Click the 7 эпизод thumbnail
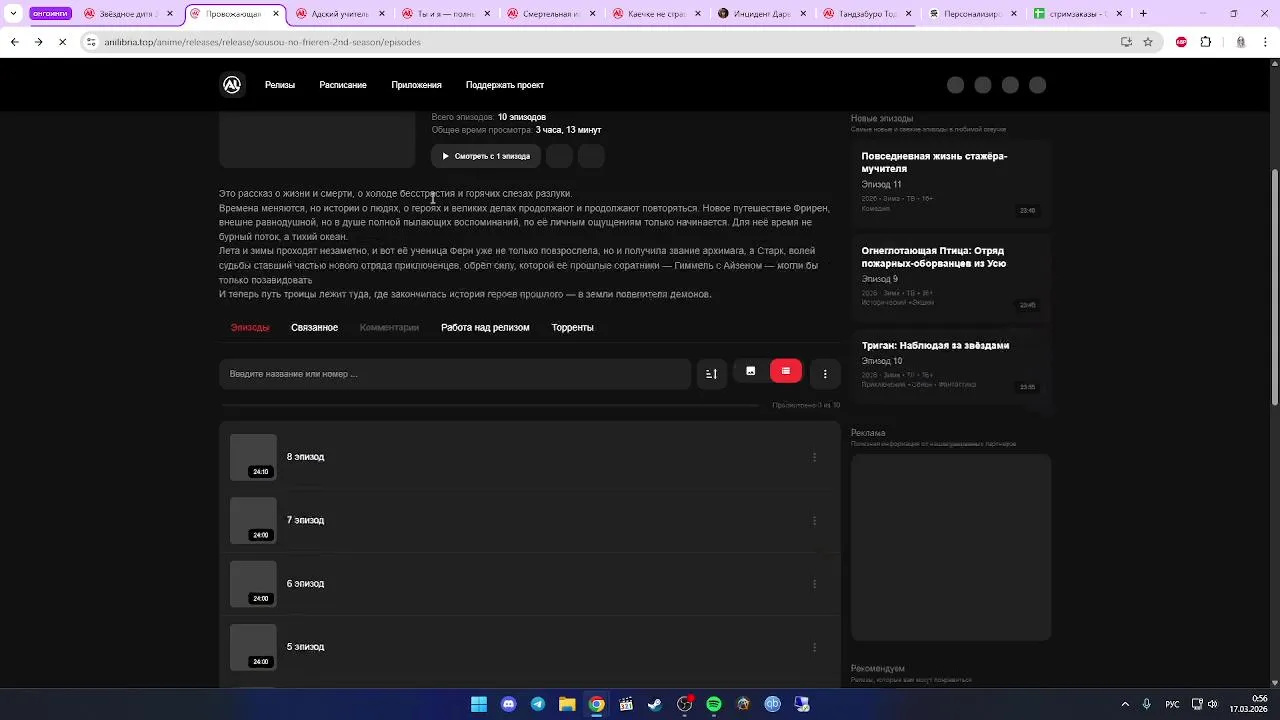 [x=253, y=520]
